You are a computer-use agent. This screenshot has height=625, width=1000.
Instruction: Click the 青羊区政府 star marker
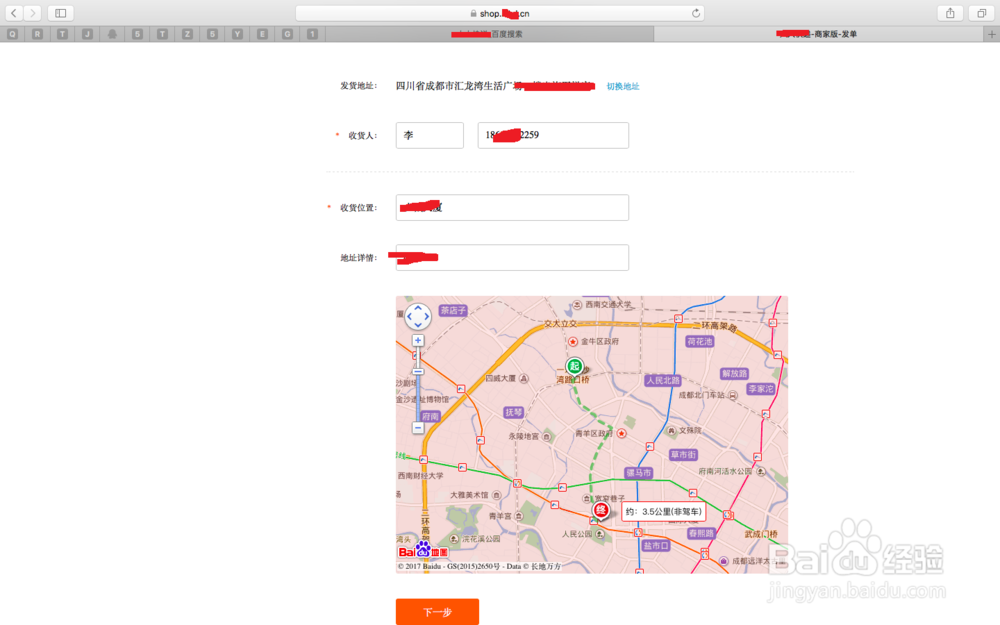click(x=622, y=434)
